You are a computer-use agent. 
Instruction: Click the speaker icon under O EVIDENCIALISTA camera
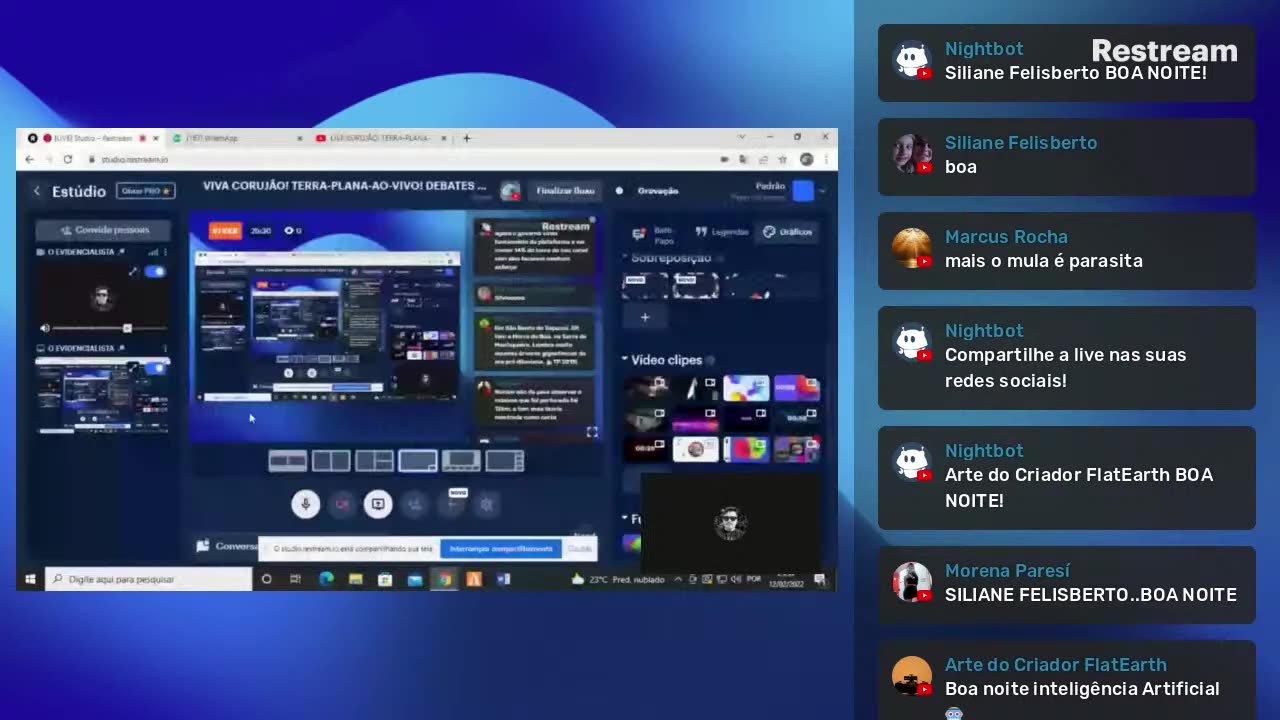click(x=44, y=328)
